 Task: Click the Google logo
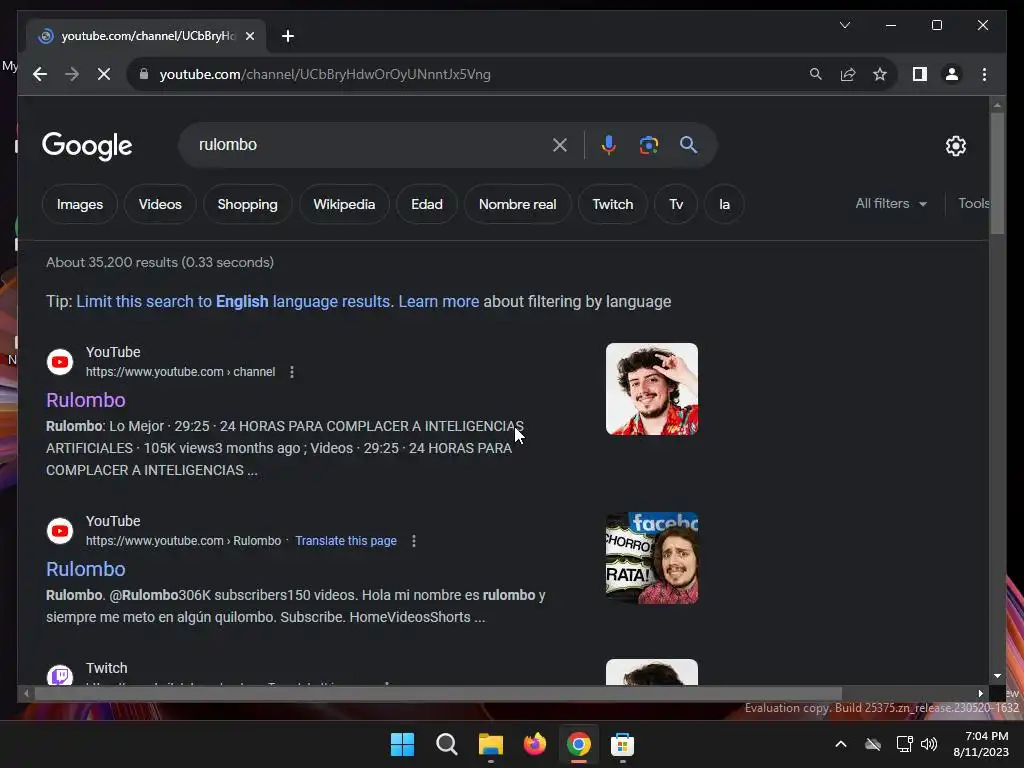(87, 146)
